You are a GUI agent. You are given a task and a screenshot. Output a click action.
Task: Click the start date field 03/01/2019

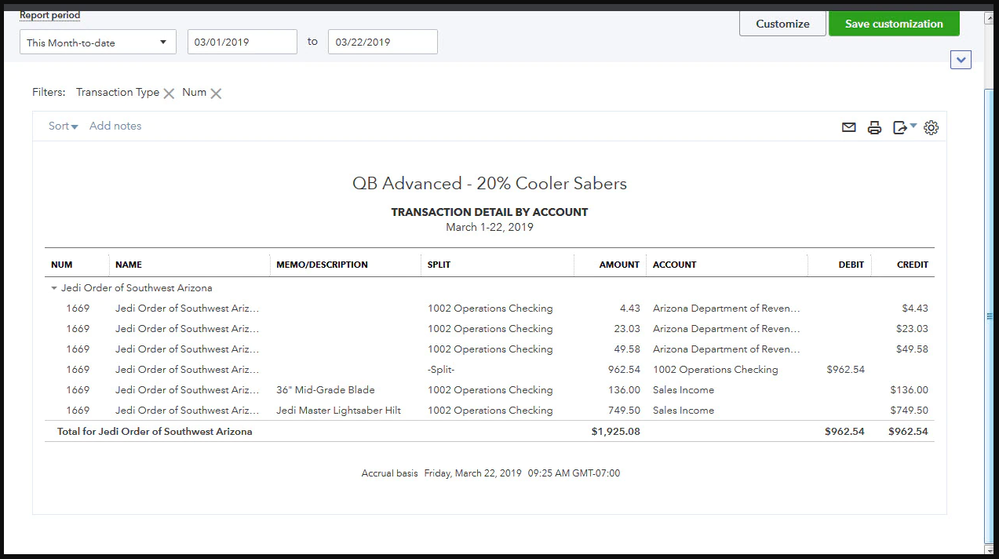click(242, 42)
